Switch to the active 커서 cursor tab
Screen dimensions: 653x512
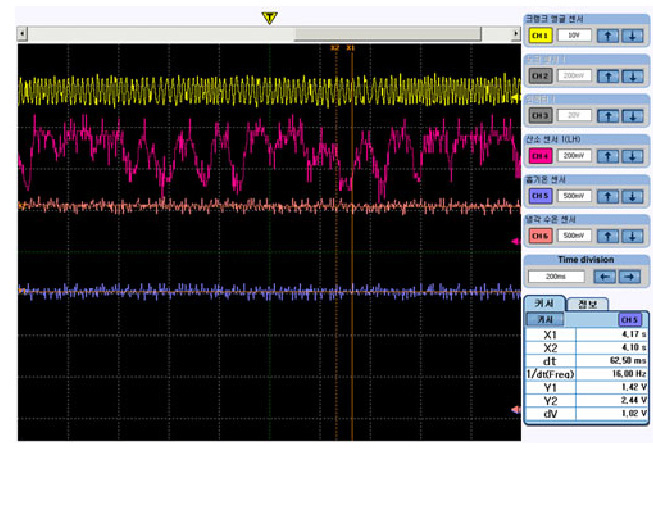point(544,303)
